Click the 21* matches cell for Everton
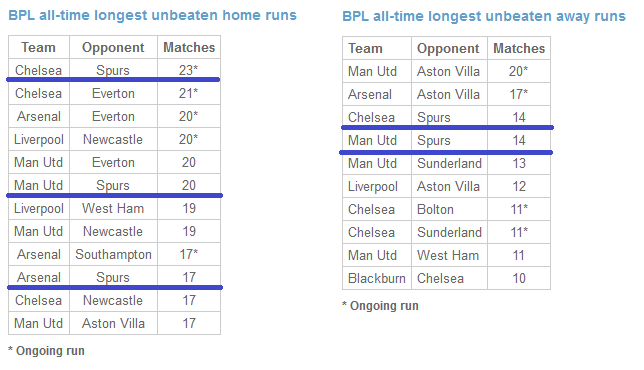Viewport: 644px width, 370px height. pos(189,93)
